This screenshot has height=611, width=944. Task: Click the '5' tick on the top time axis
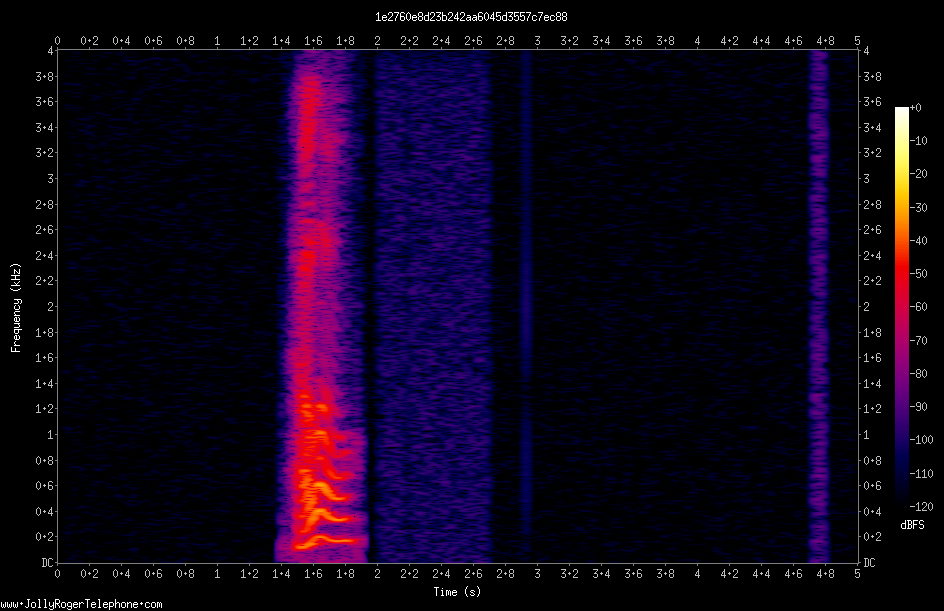point(857,41)
